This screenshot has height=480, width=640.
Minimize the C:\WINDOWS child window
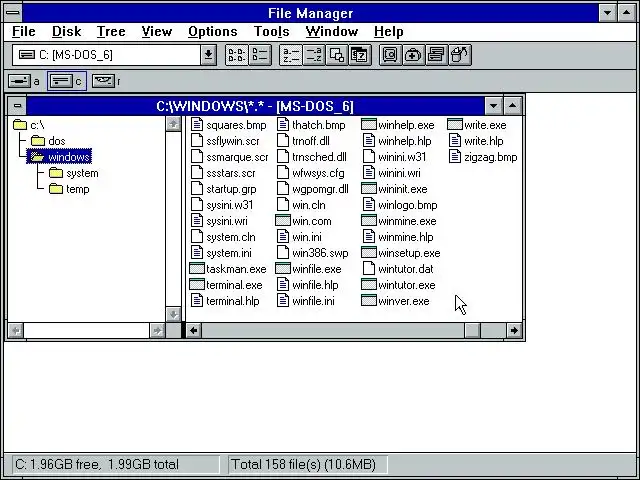point(493,106)
